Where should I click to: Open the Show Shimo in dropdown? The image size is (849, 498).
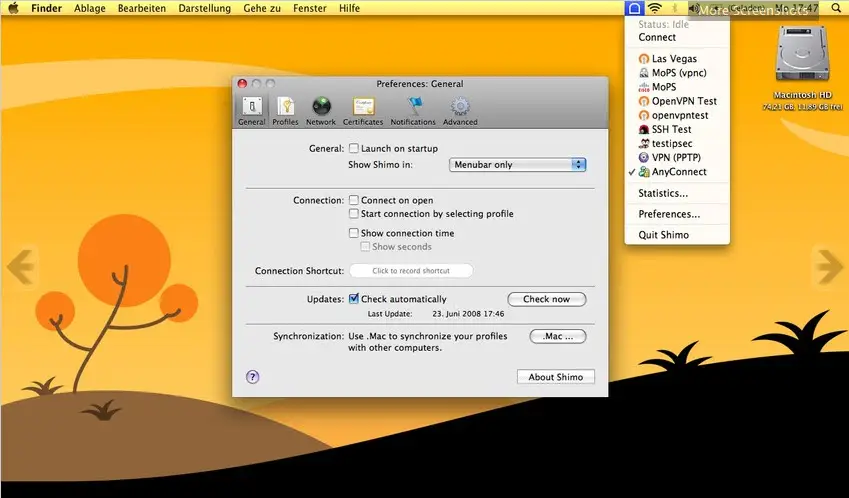(x=518, y=165)
